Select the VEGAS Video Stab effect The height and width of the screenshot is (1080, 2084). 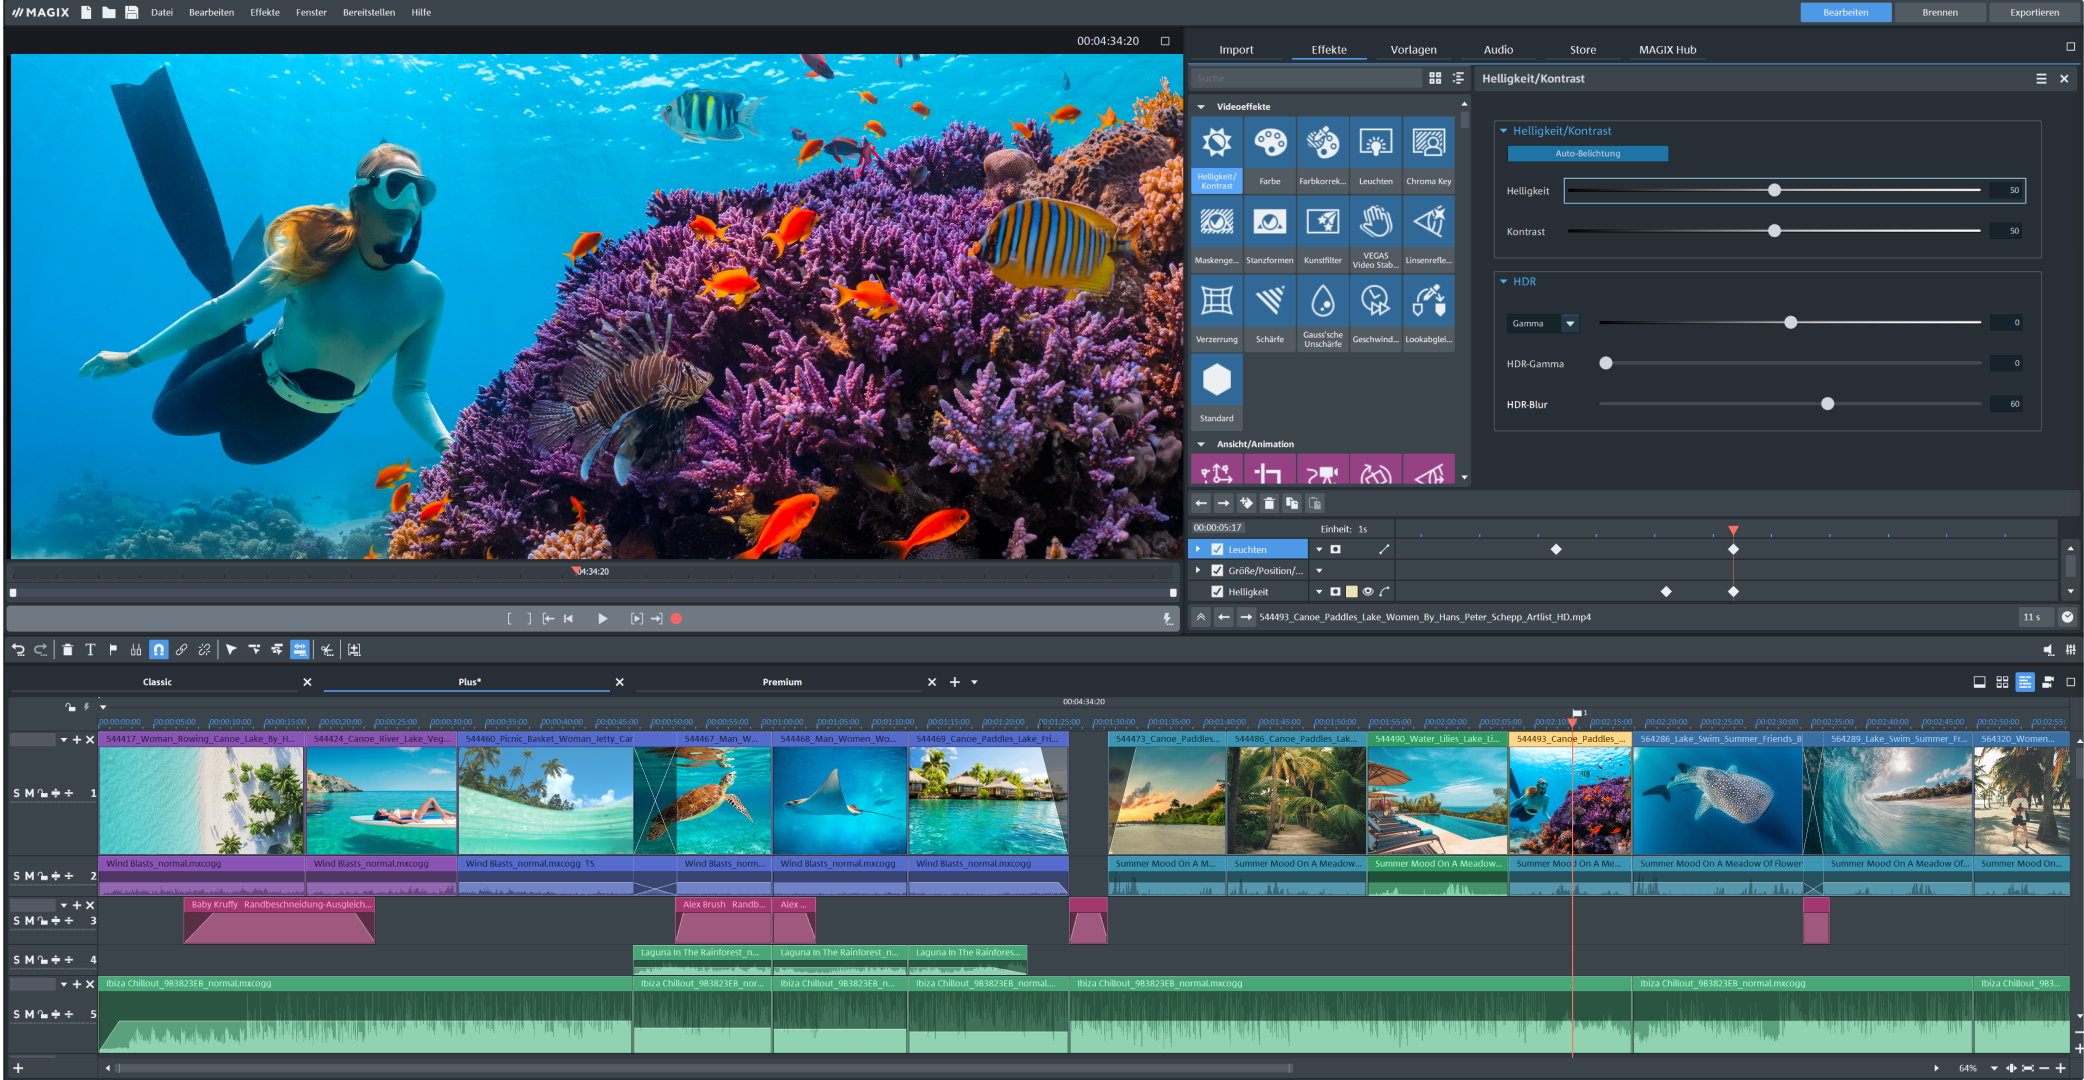click(x=1375, y=231)
